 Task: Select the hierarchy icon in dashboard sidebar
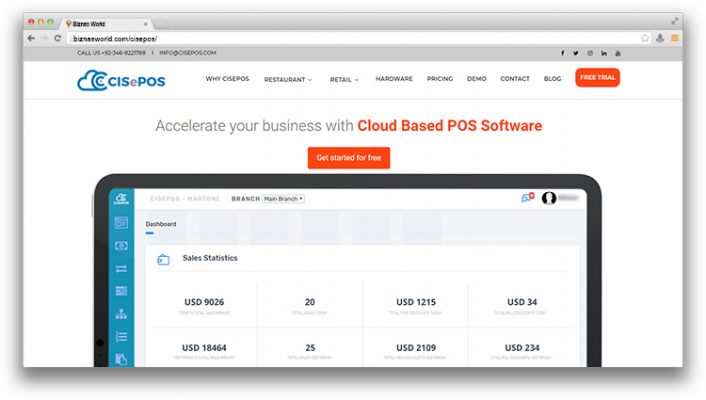(x=122, y=314)
